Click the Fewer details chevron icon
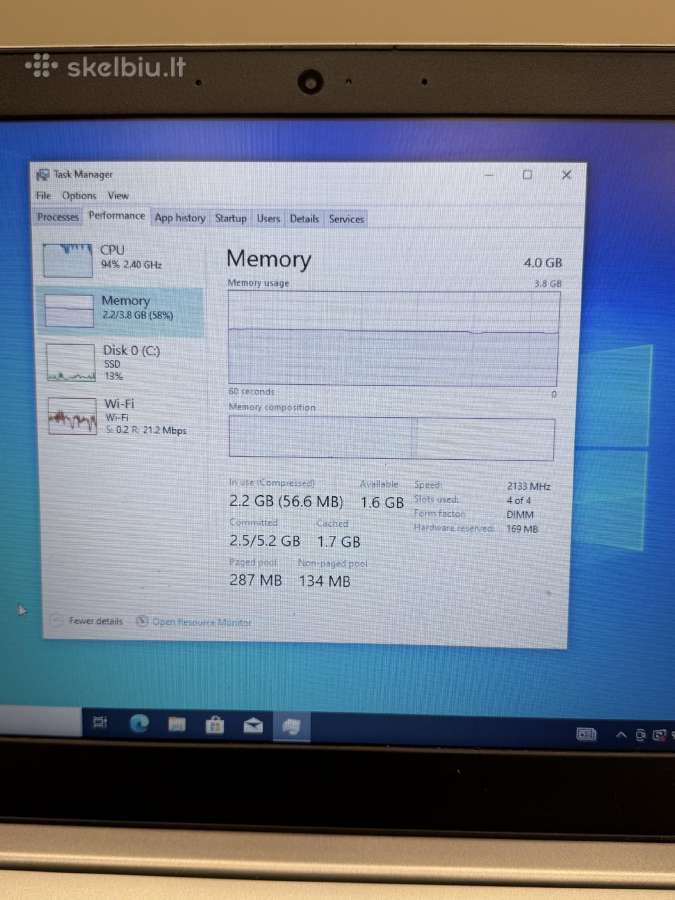The image size is (675, 900). [x=56, y=620]
